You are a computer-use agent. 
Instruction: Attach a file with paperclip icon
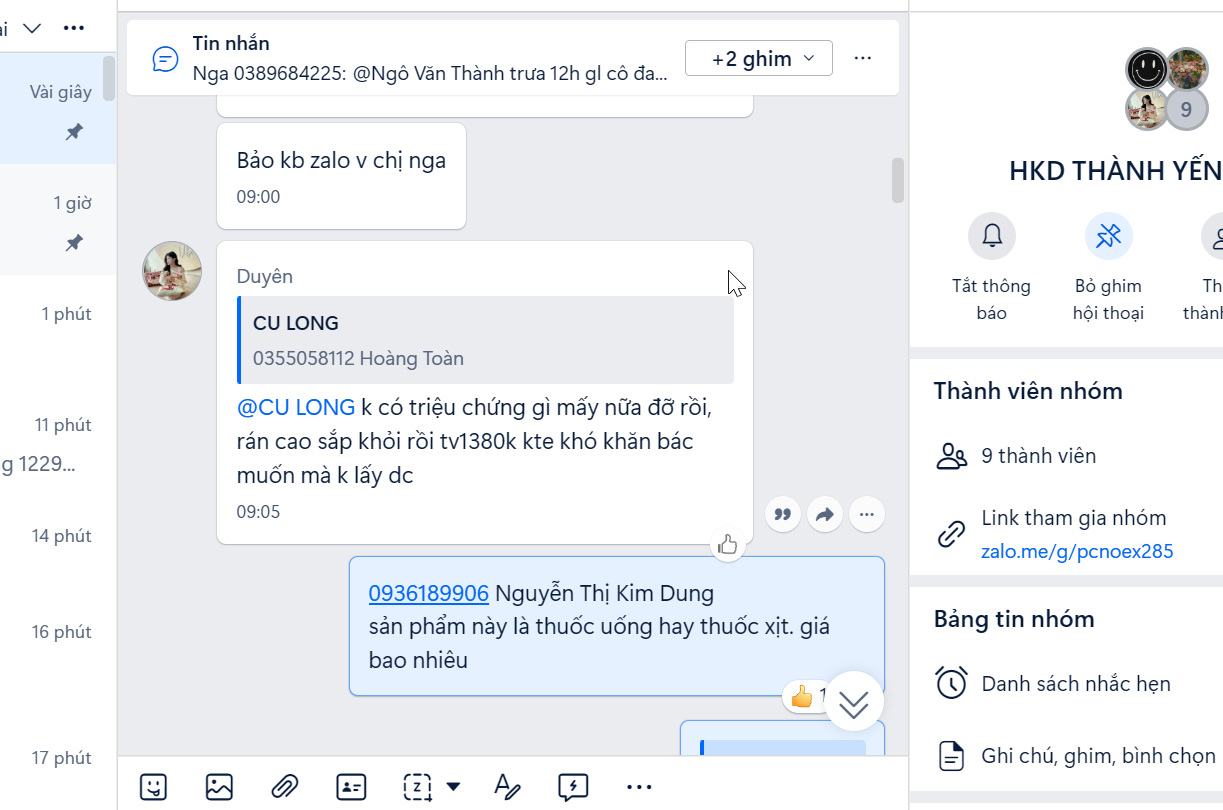coord(285,787)
